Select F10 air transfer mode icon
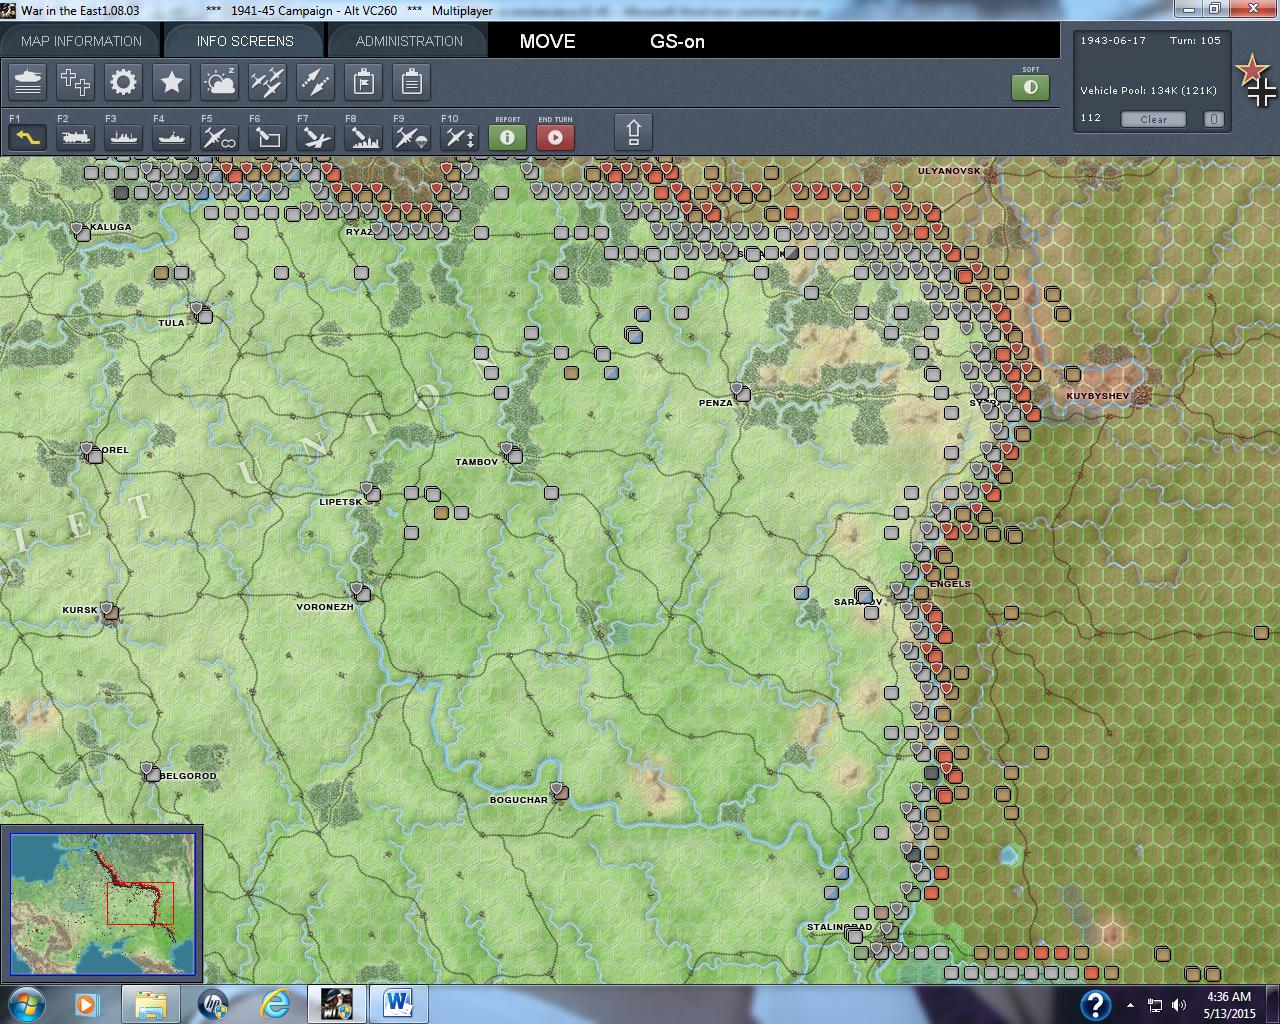 (x=460, y=137)
